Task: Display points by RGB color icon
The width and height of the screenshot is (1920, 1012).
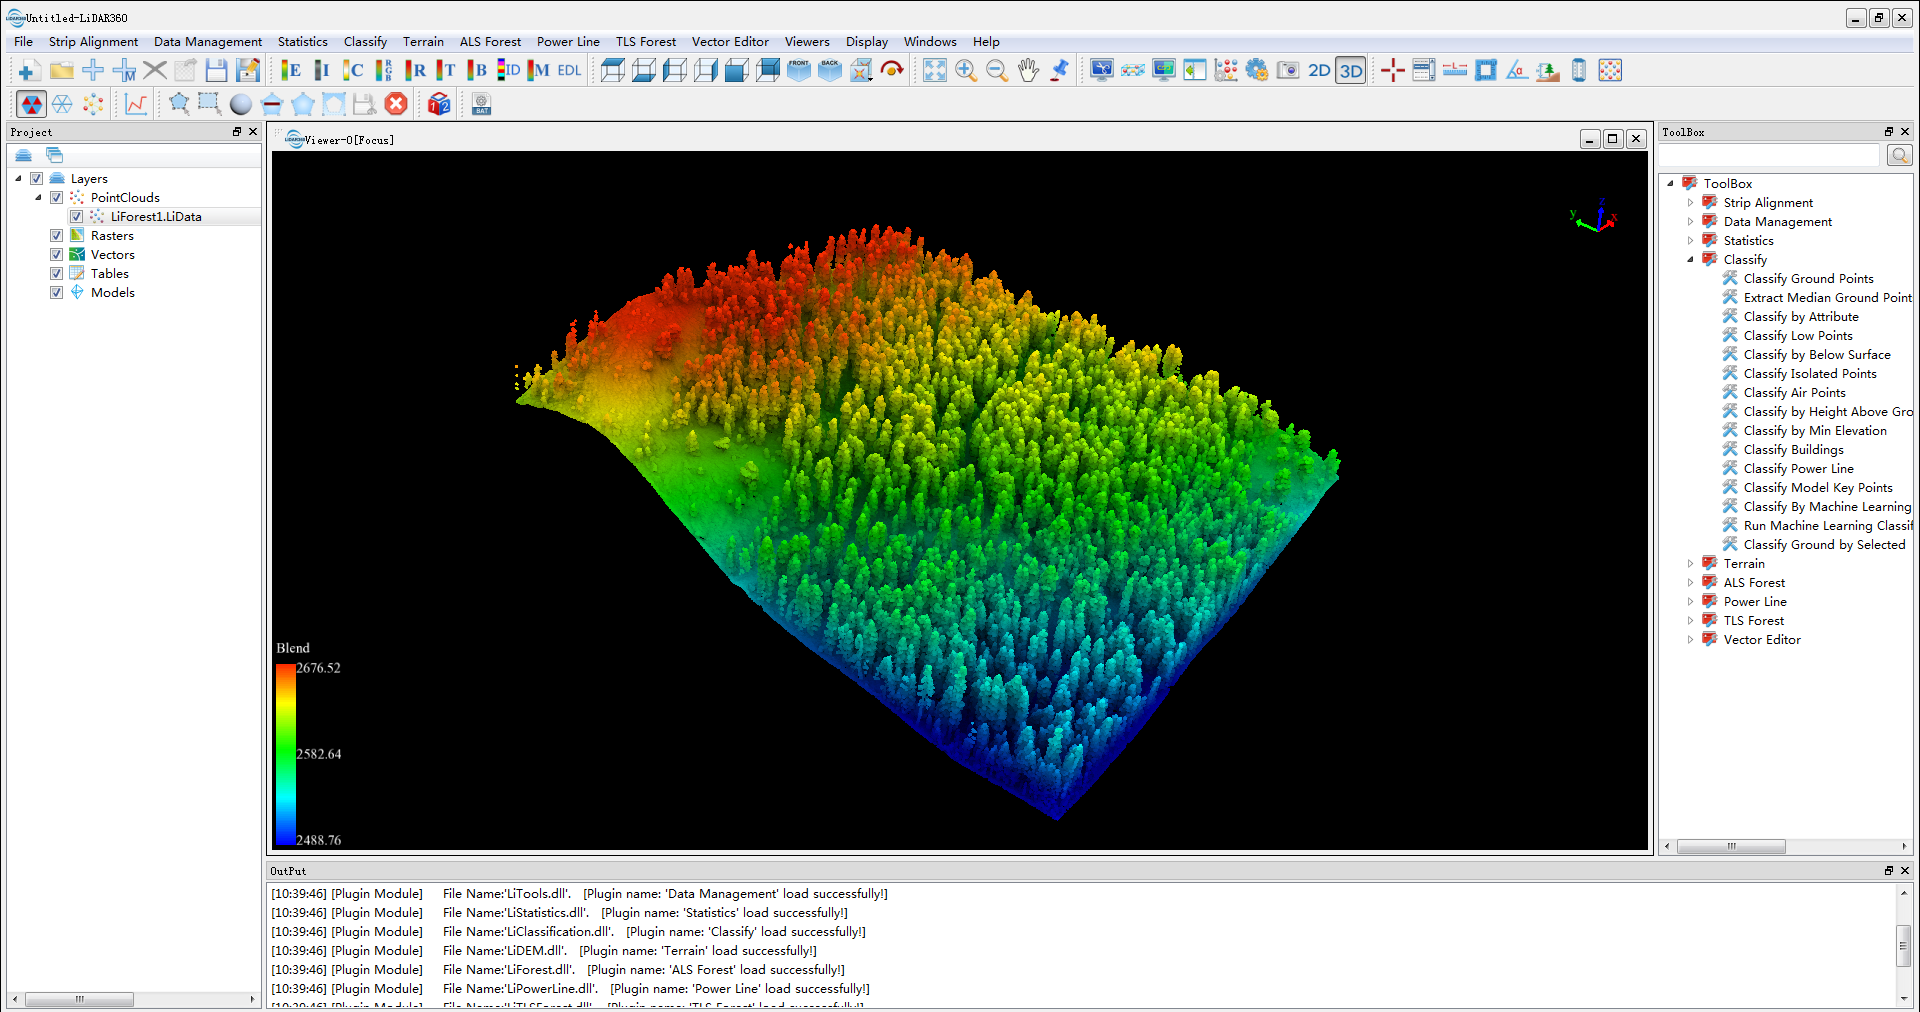Action: point(384,70)
